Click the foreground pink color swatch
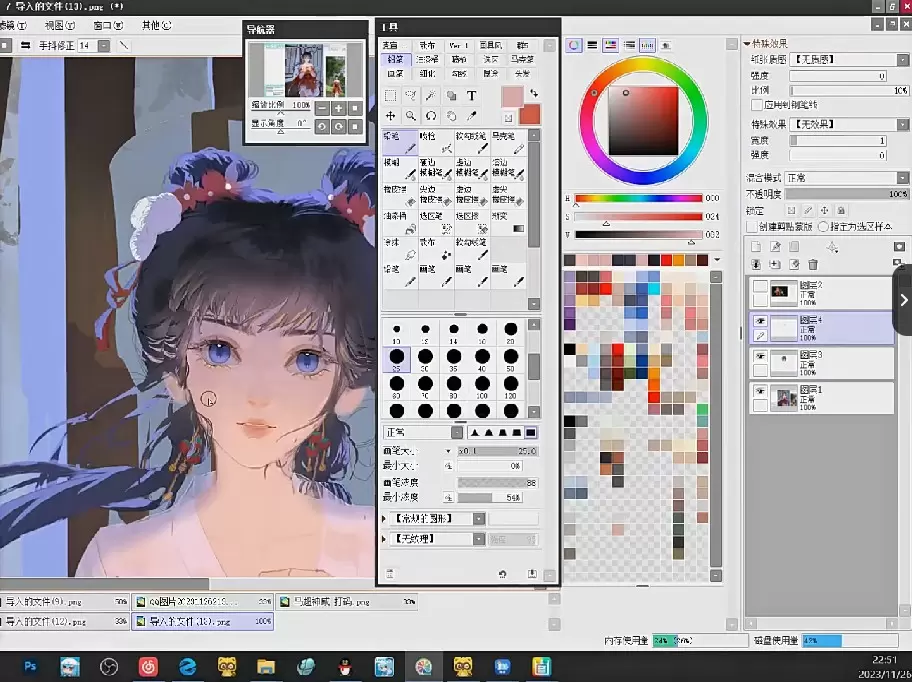Screen dimensions: 912x682 [x=512, y=97]
